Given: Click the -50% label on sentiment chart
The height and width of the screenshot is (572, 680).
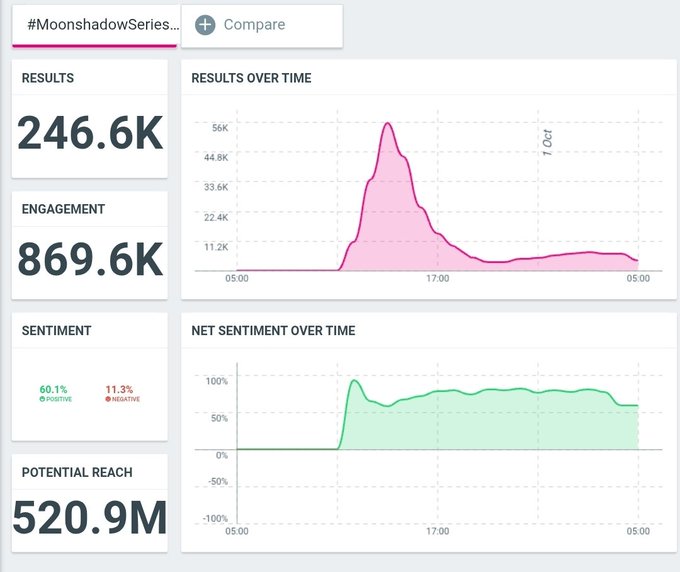Looking at the screenshot, I should tap(218, 482).
